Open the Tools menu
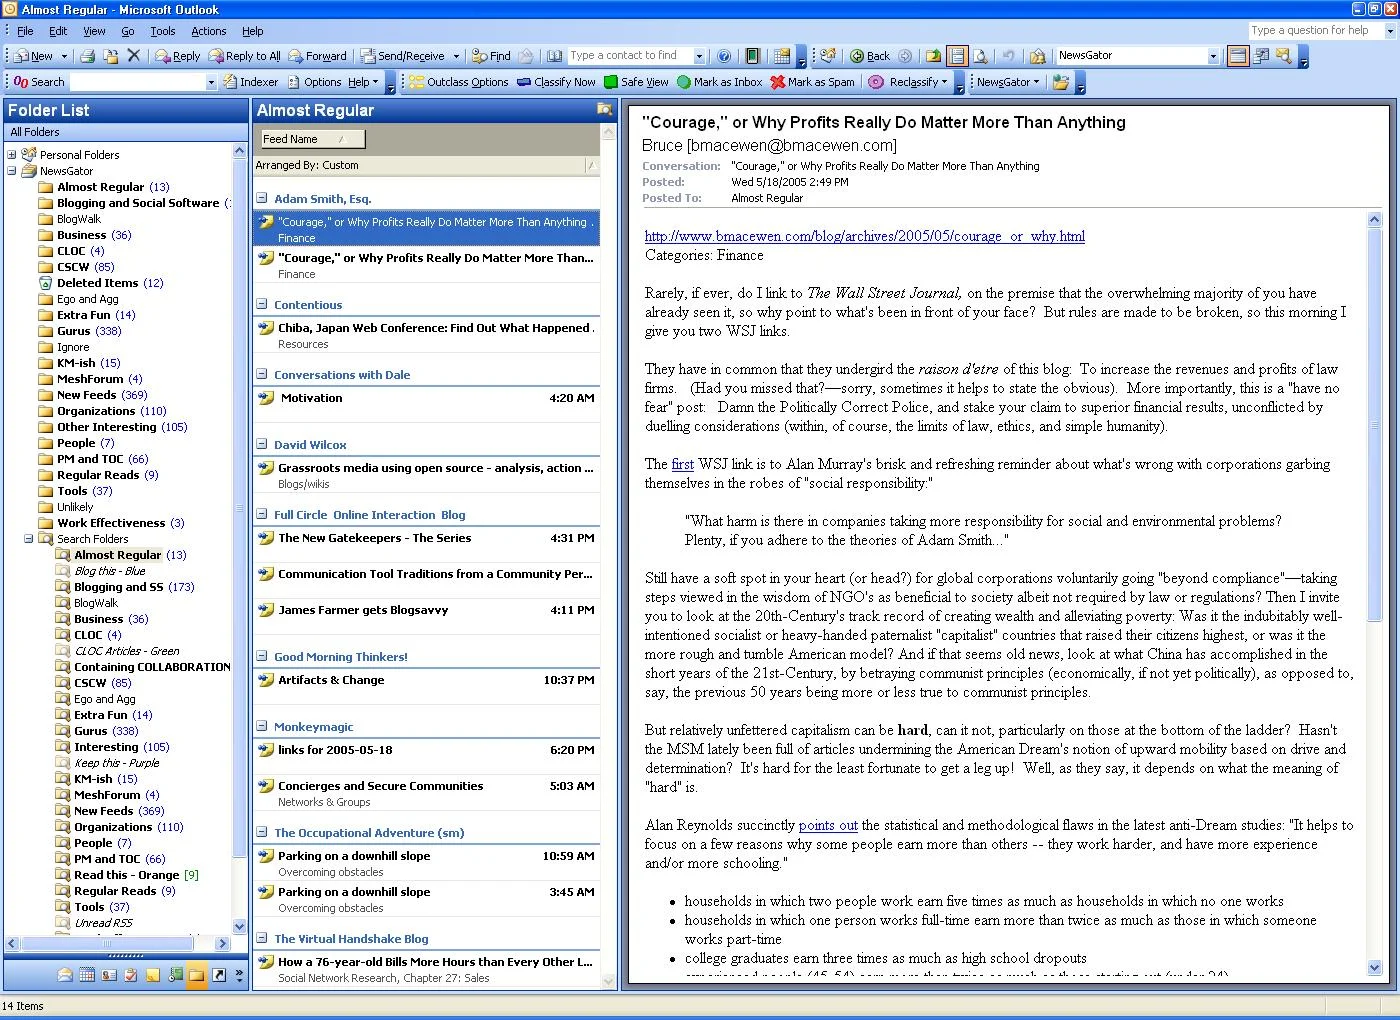Screen dimensions: 1400x1020 (162, 31)
